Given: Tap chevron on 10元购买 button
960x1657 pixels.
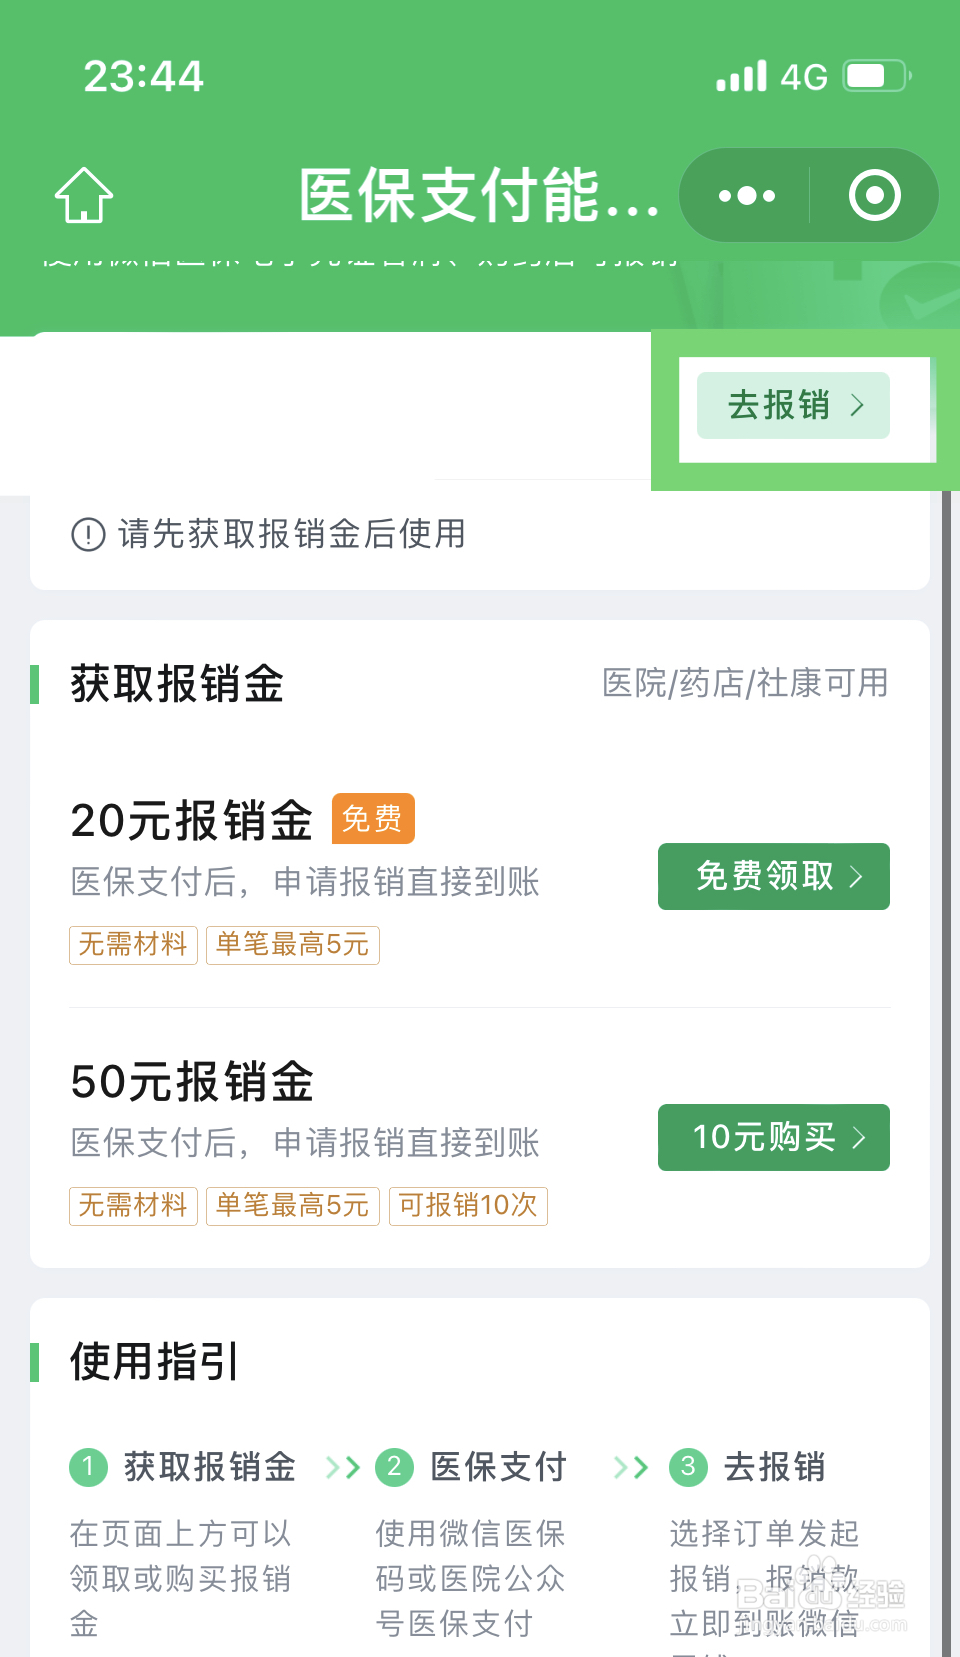Looking at the screenshot, I should [858, 1138].
